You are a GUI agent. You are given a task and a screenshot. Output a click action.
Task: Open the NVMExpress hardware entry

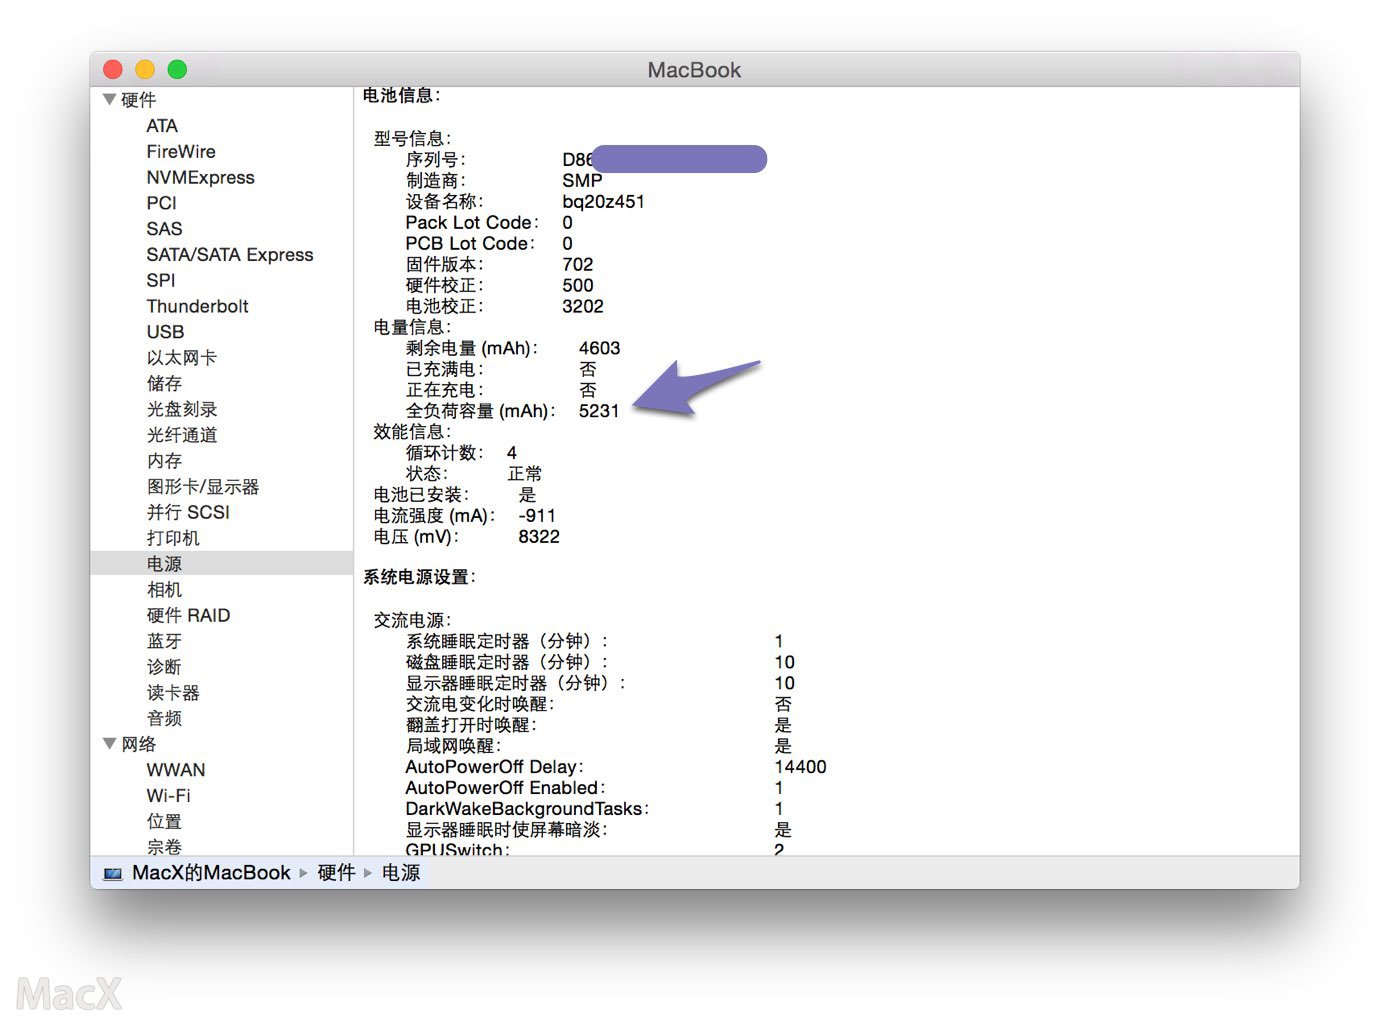pos(200,178)
